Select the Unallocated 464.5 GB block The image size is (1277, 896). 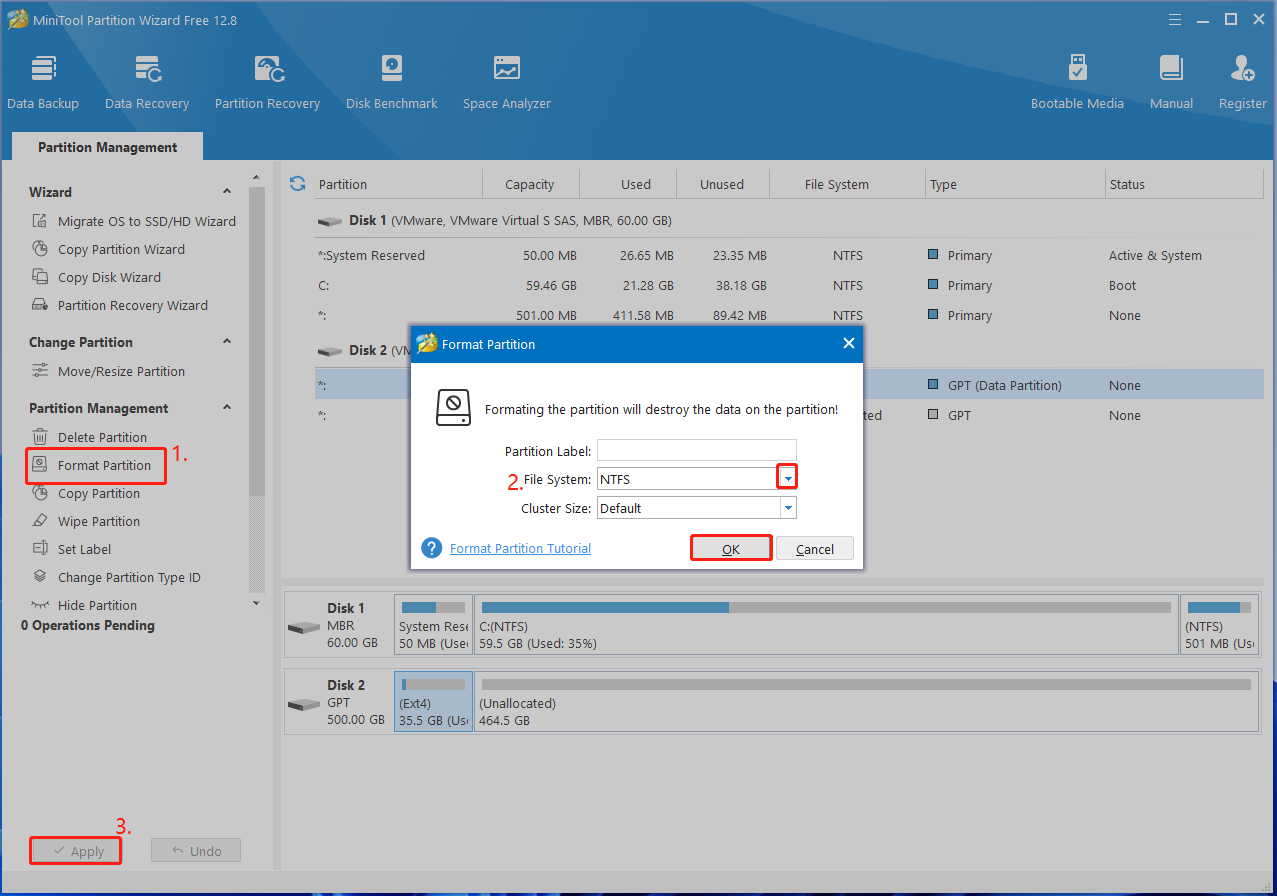click(866, 701)
